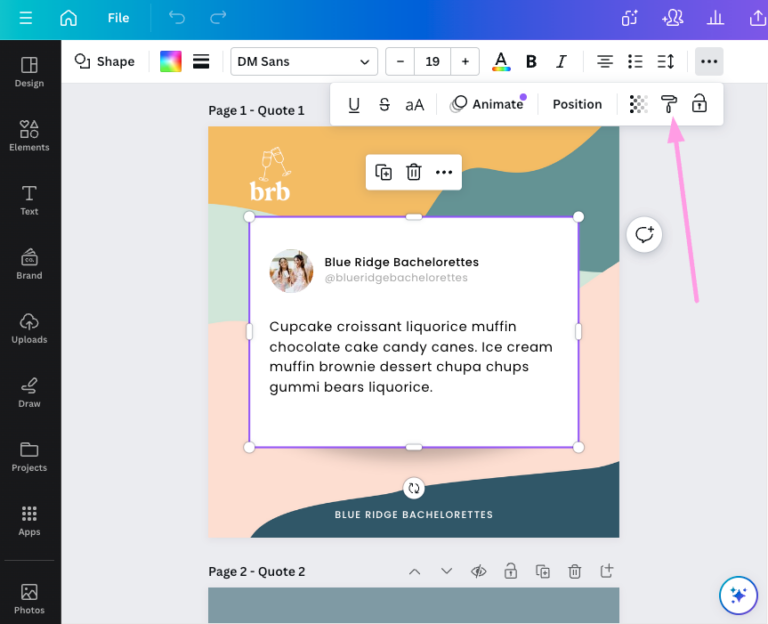Open the Magic assistant sparkle button
Image resolution: width=768 pixels, height=624 pixels.
coord(738,595)
